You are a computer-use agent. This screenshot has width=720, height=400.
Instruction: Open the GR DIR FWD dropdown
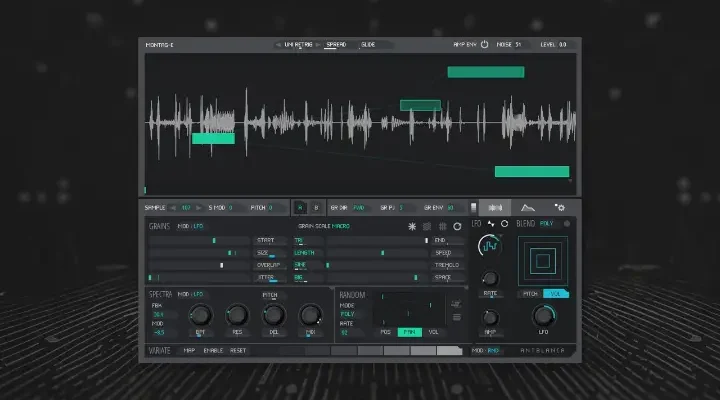pos(361,207)
